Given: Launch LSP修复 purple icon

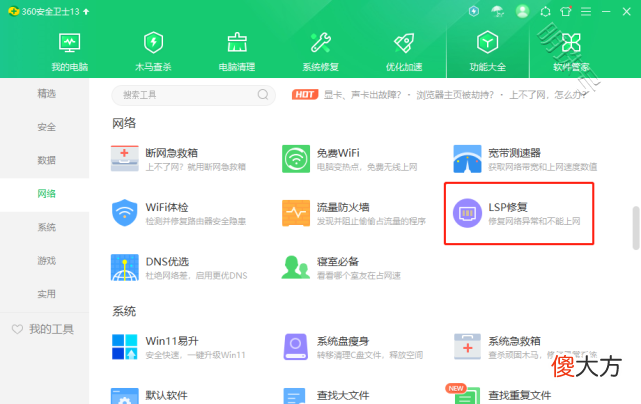Looking at the screenshot, I should pos(467,213).
